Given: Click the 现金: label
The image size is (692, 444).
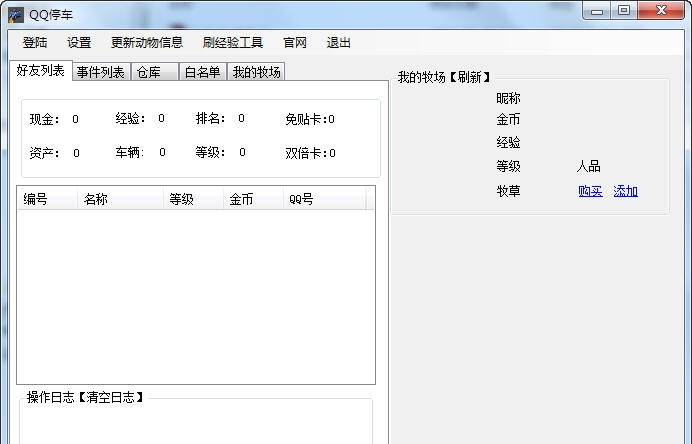Looking at the screenshot, I should click(45, 119).
